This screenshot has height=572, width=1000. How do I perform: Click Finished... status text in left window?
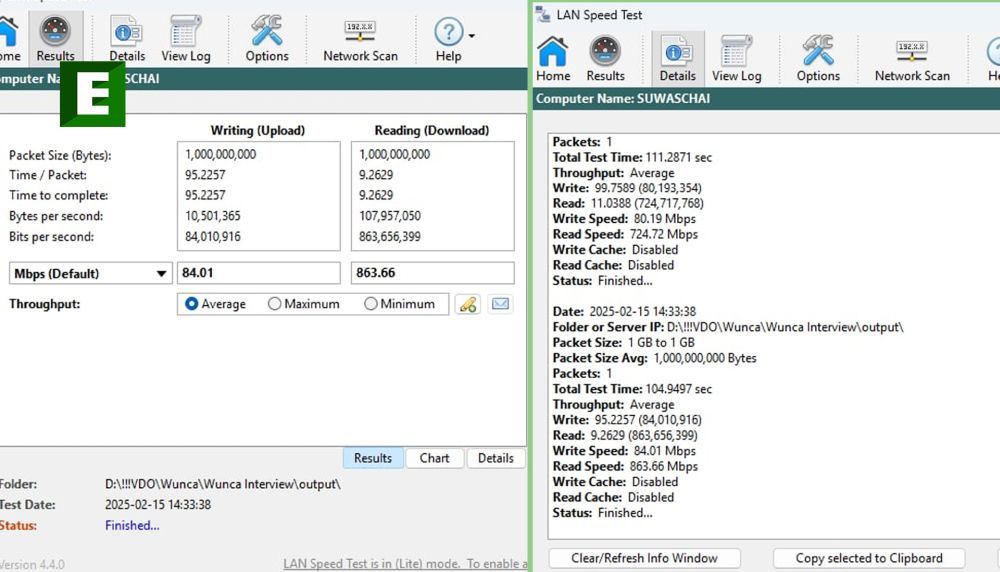point(132,525)
